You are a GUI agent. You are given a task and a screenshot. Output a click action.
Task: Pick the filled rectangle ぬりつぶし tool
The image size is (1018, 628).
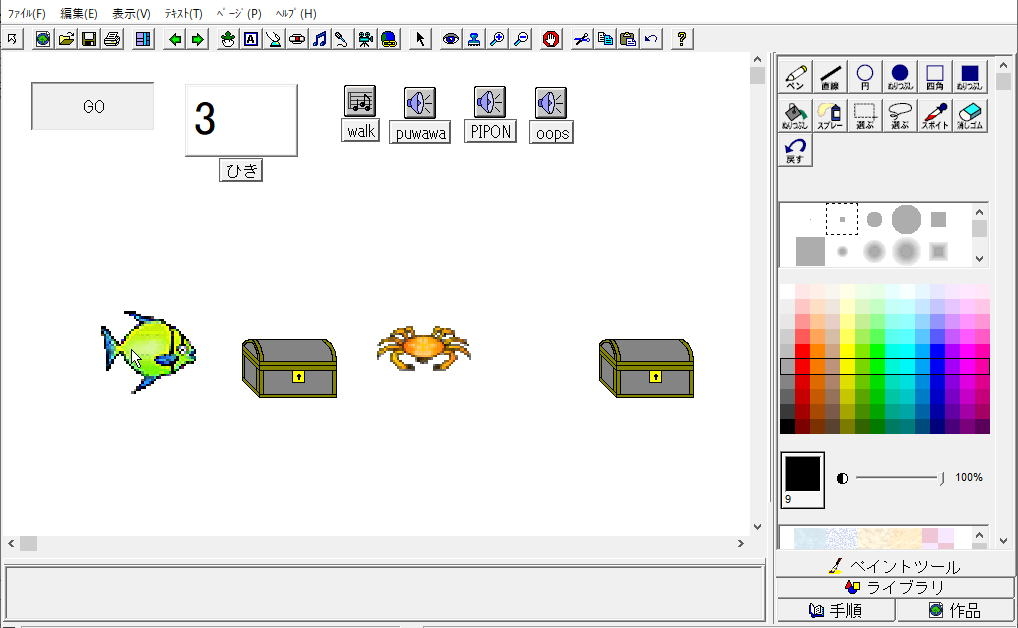970,77
